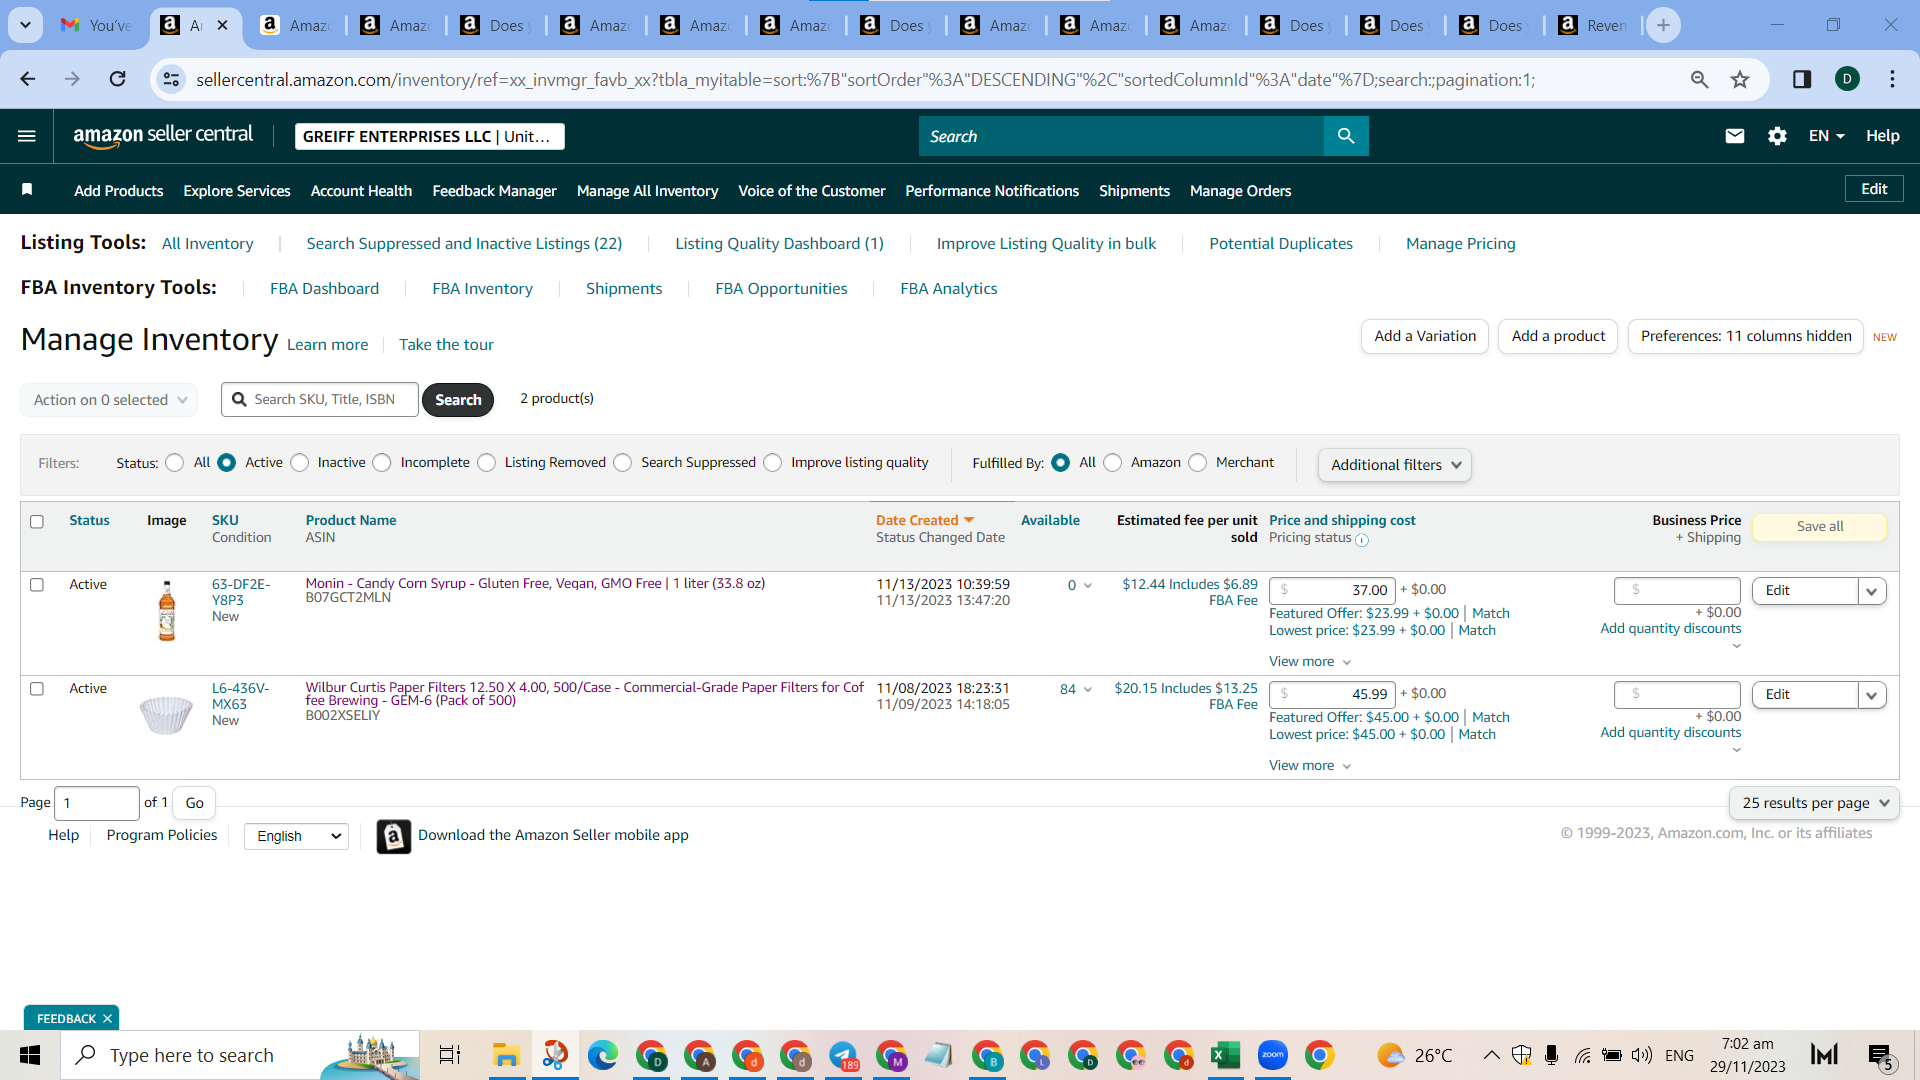
Task: Open the tab search dropdown arrow in Chrome
Action: (x=25, y=25)
